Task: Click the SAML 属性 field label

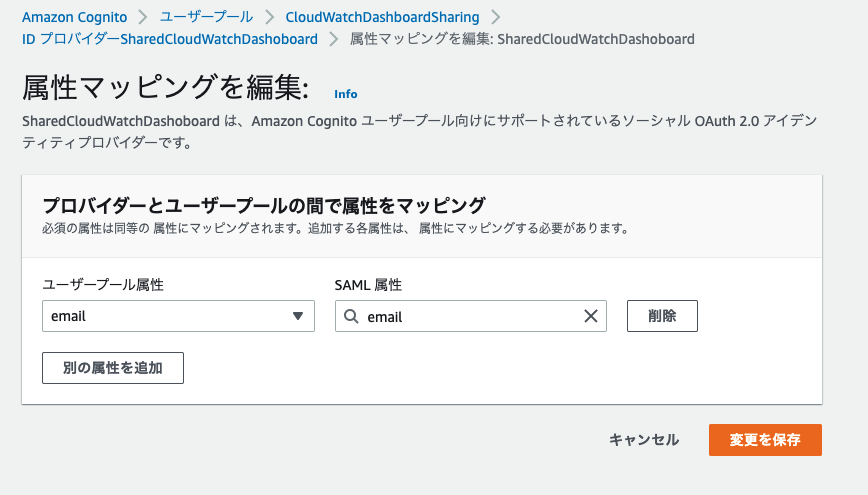Action: coord(368,285)
